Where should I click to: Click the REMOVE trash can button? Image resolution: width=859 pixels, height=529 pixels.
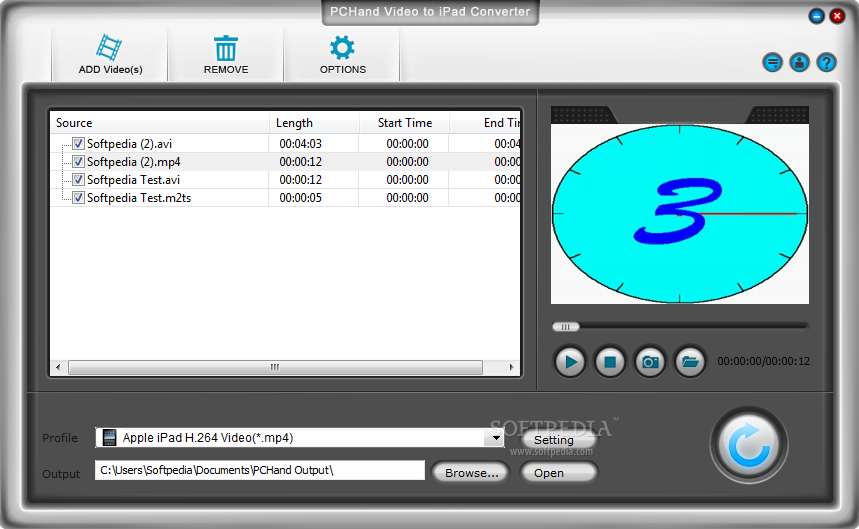click(x=226, y=55)
